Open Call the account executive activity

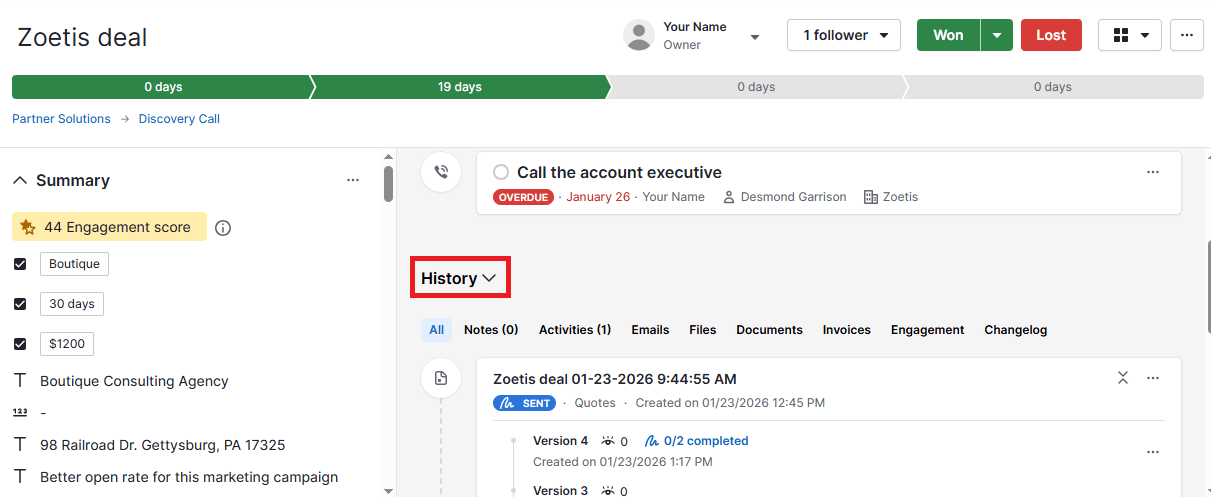619,172
